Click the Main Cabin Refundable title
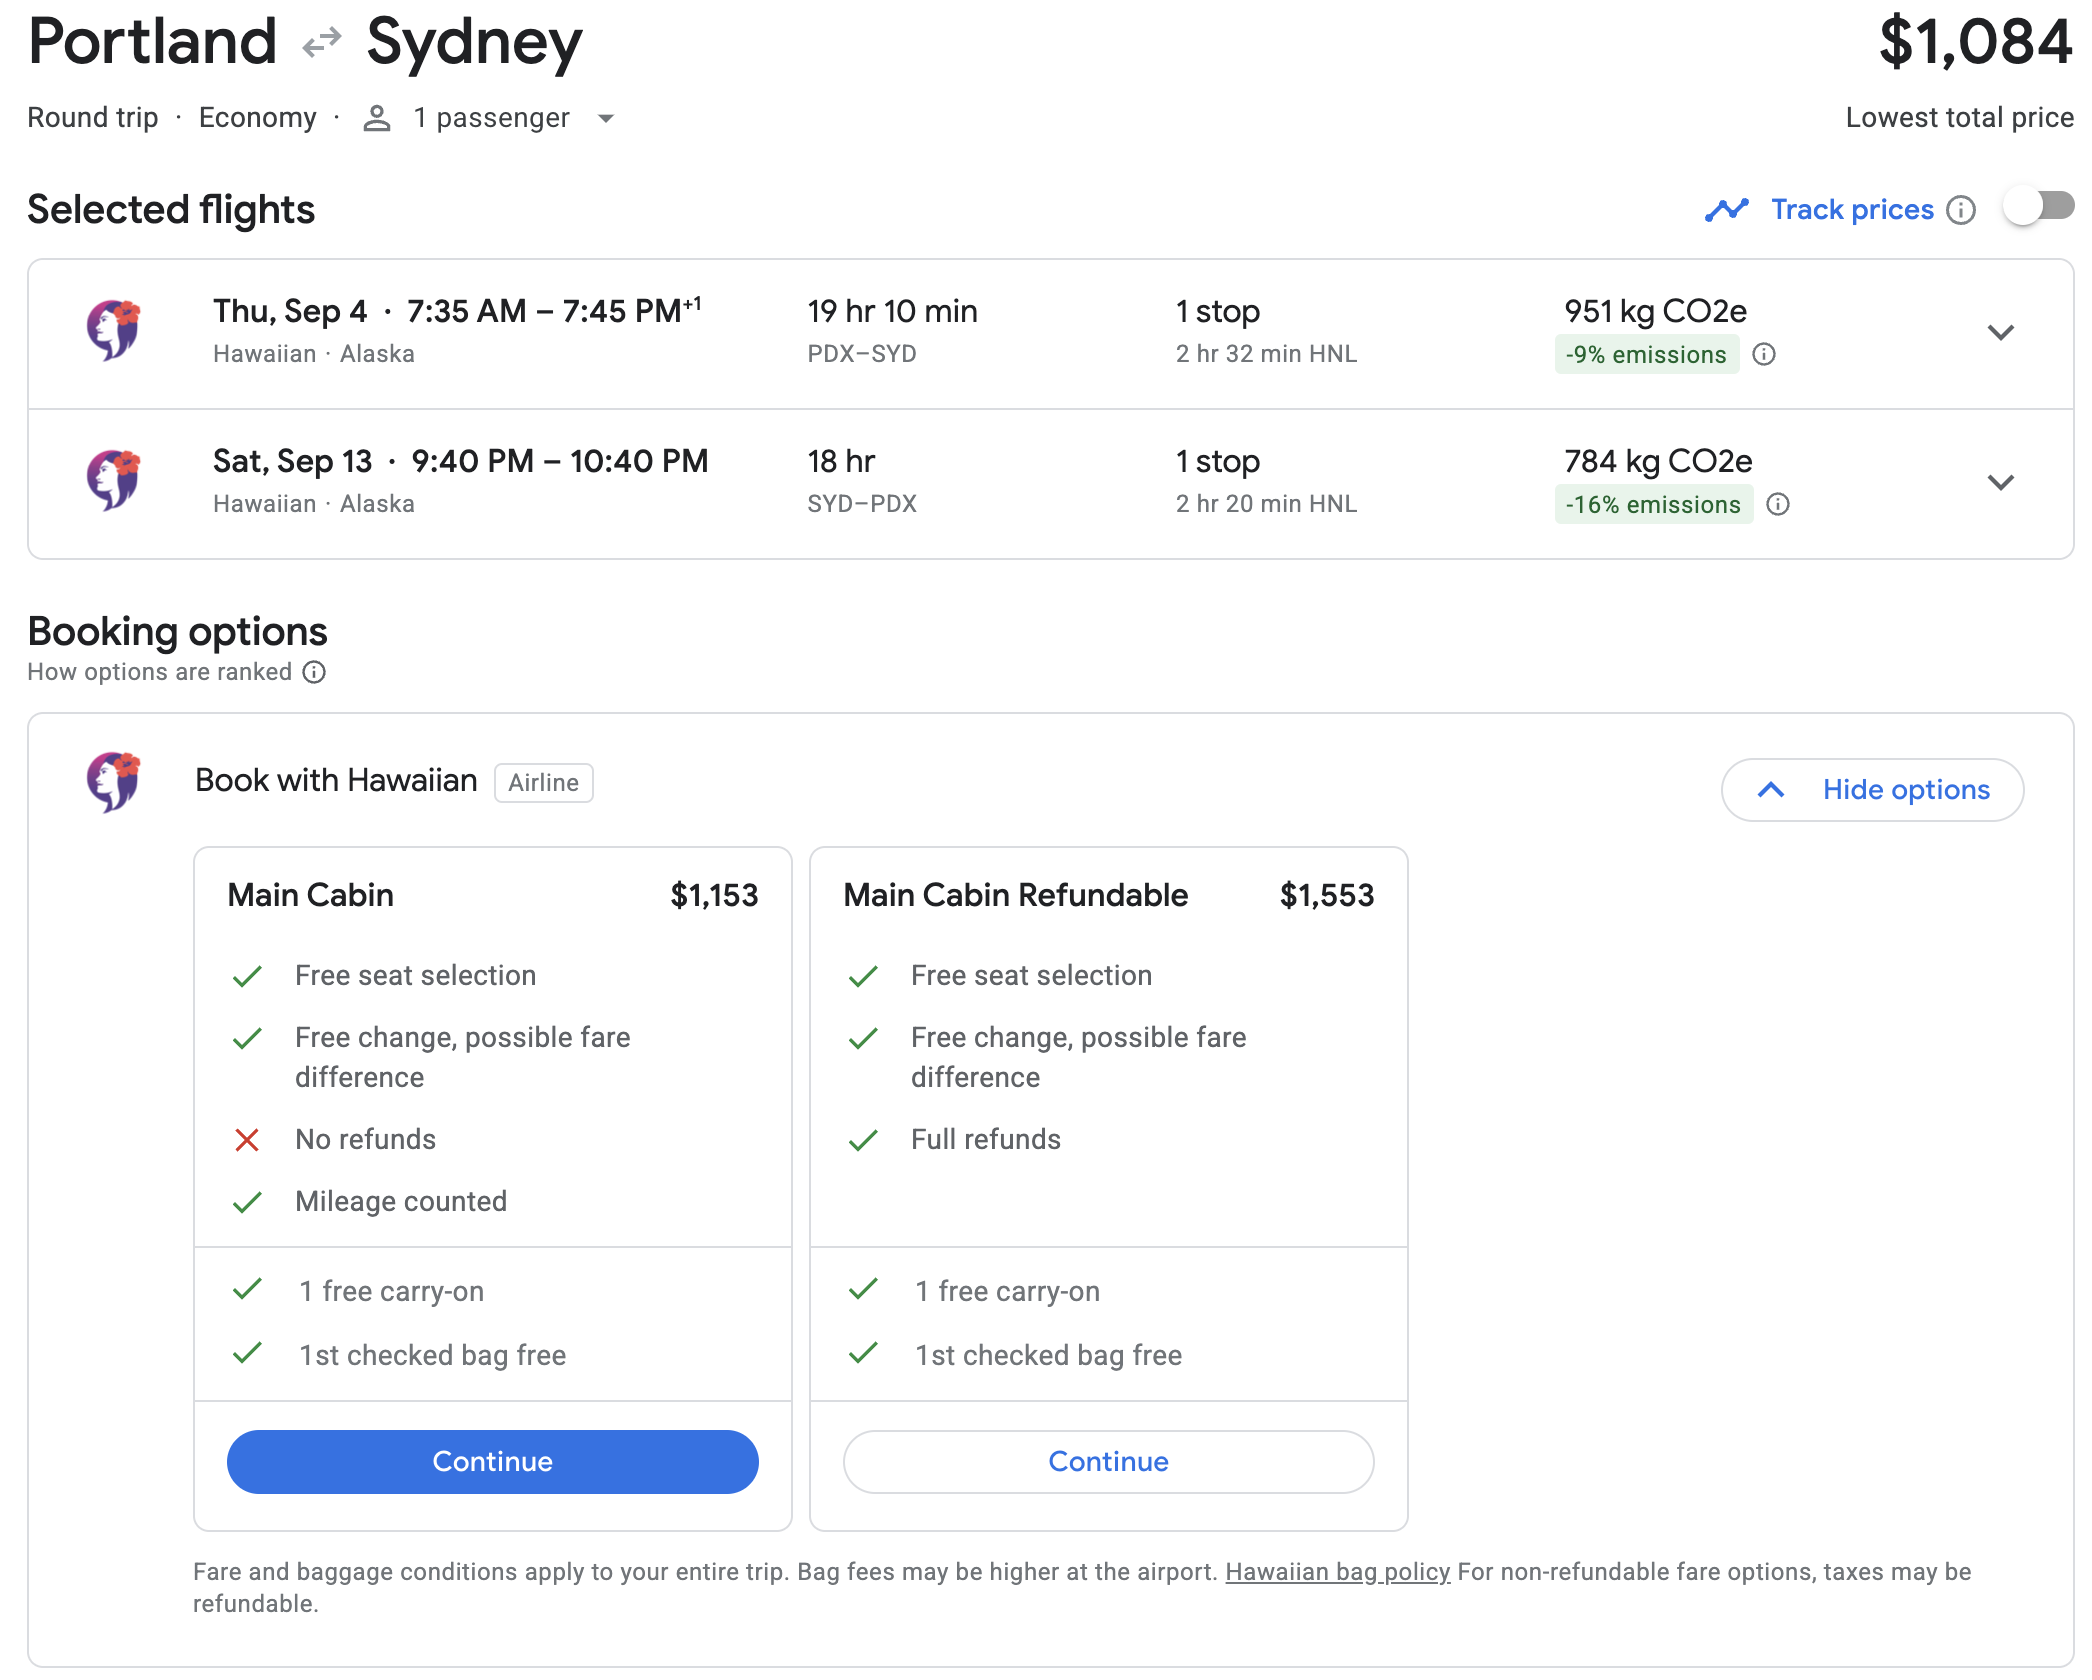This screenshot has width=2092, height=1680. tap(1015, 895)
